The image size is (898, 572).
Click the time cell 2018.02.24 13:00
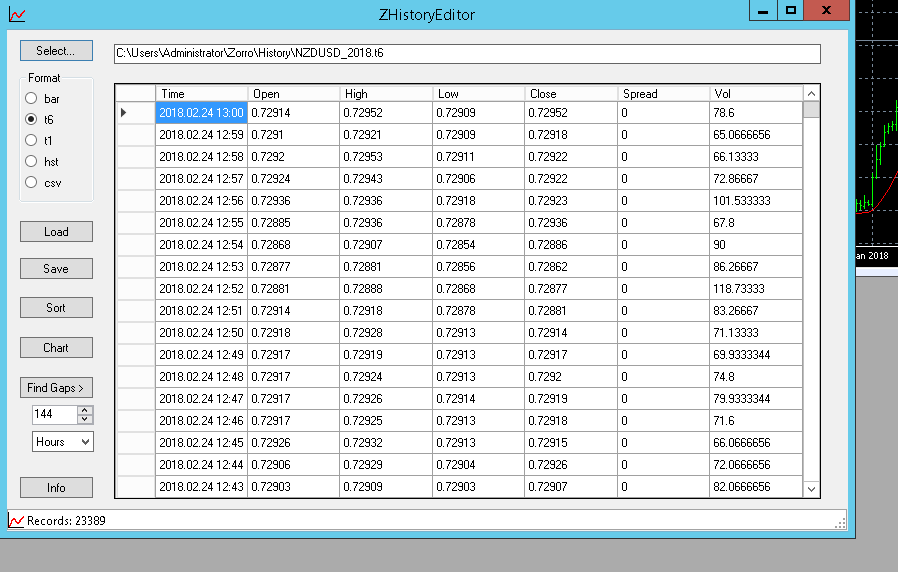(201, 113)
